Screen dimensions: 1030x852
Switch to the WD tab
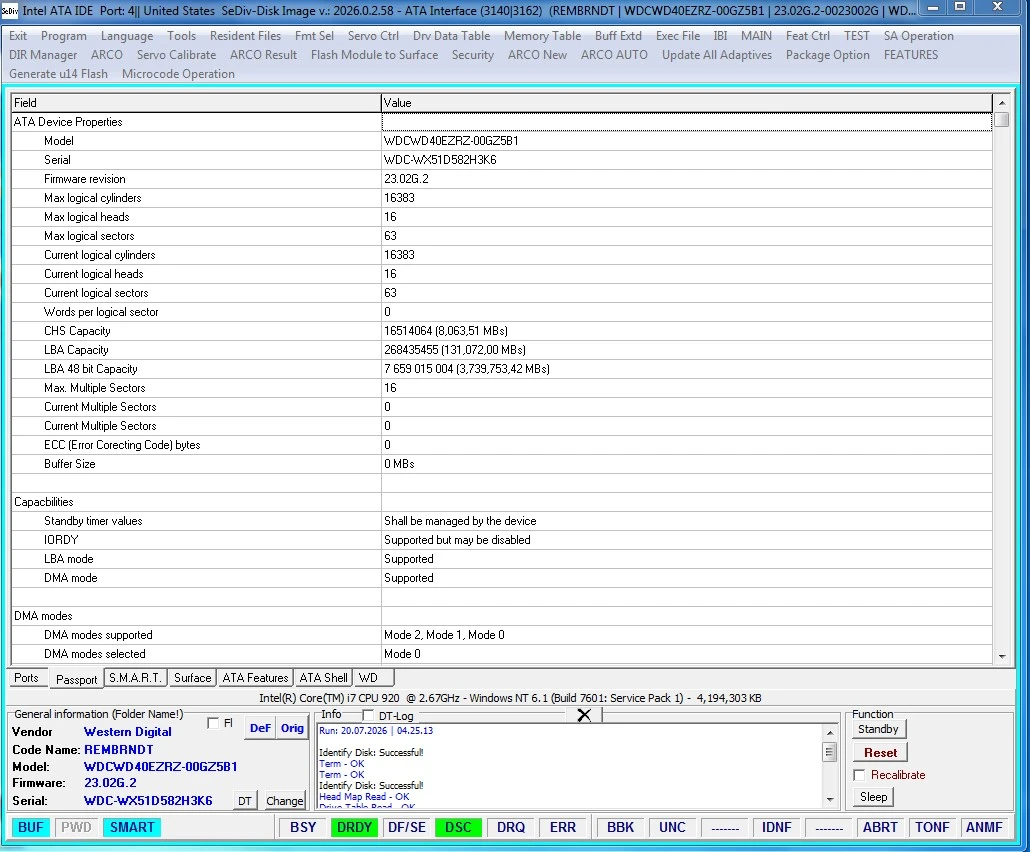374,678
